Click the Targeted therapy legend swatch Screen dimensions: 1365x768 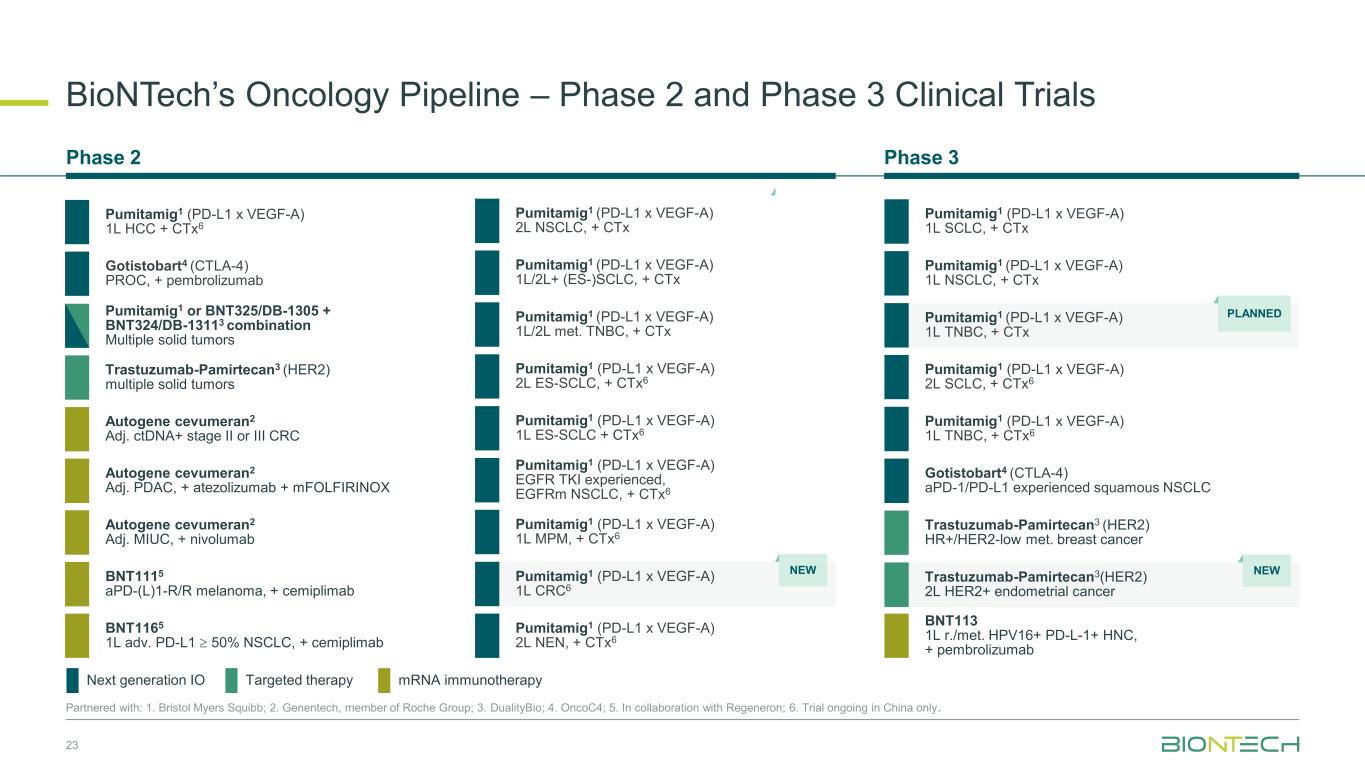[231, 681]
